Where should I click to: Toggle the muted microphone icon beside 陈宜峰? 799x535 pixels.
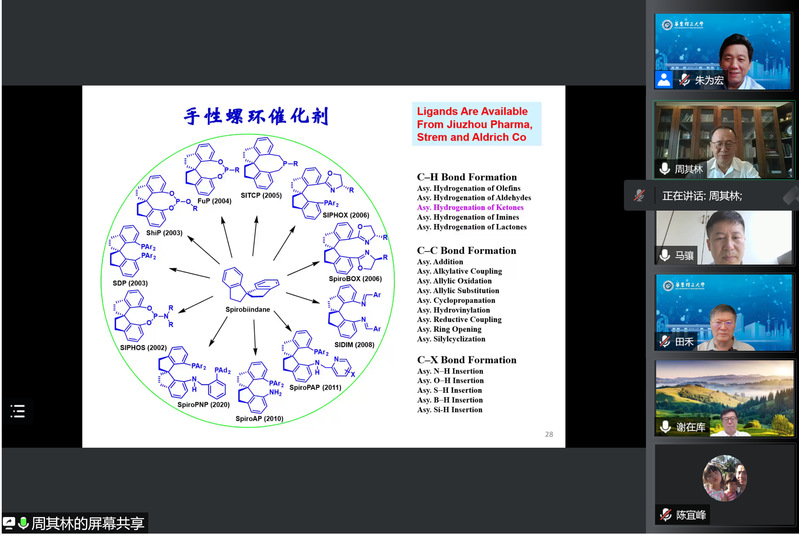[665, 514]
